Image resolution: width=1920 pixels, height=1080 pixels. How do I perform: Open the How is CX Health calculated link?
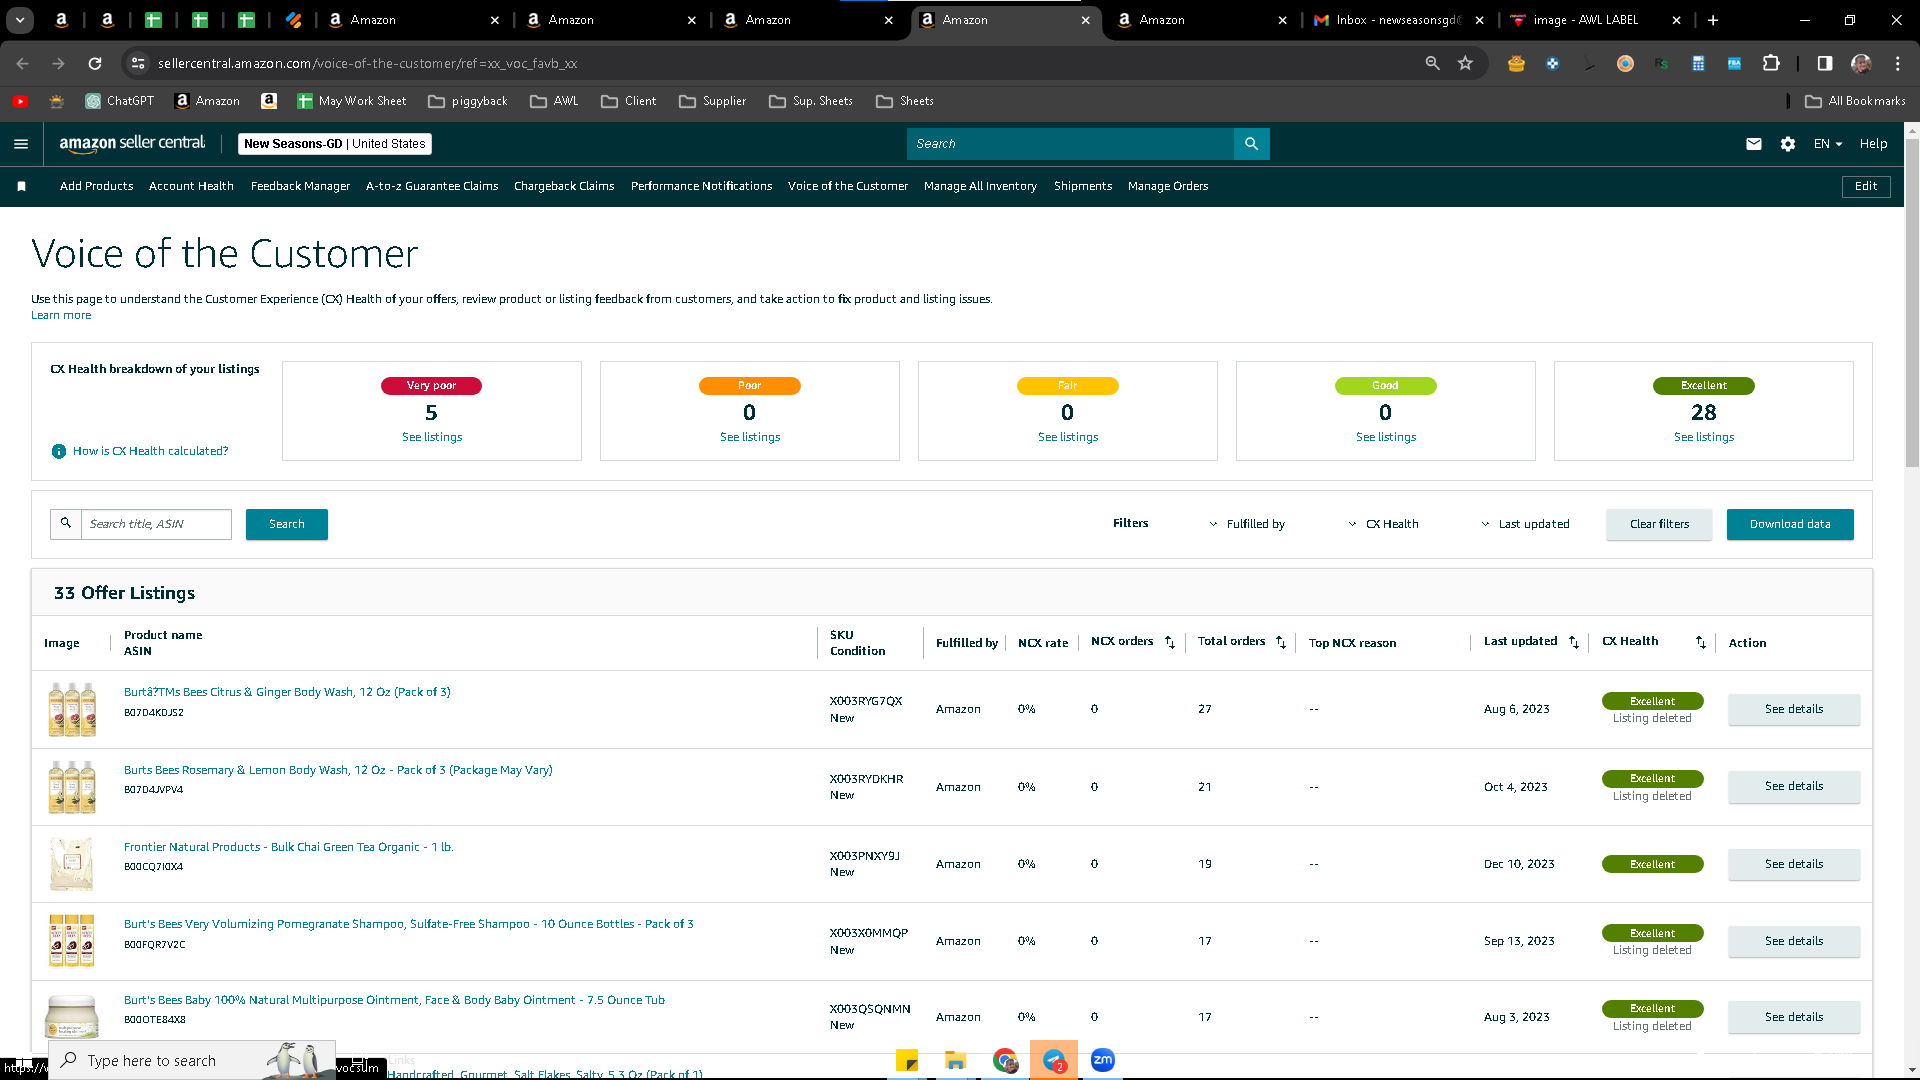pyautogui.click(x=151, y=451)
